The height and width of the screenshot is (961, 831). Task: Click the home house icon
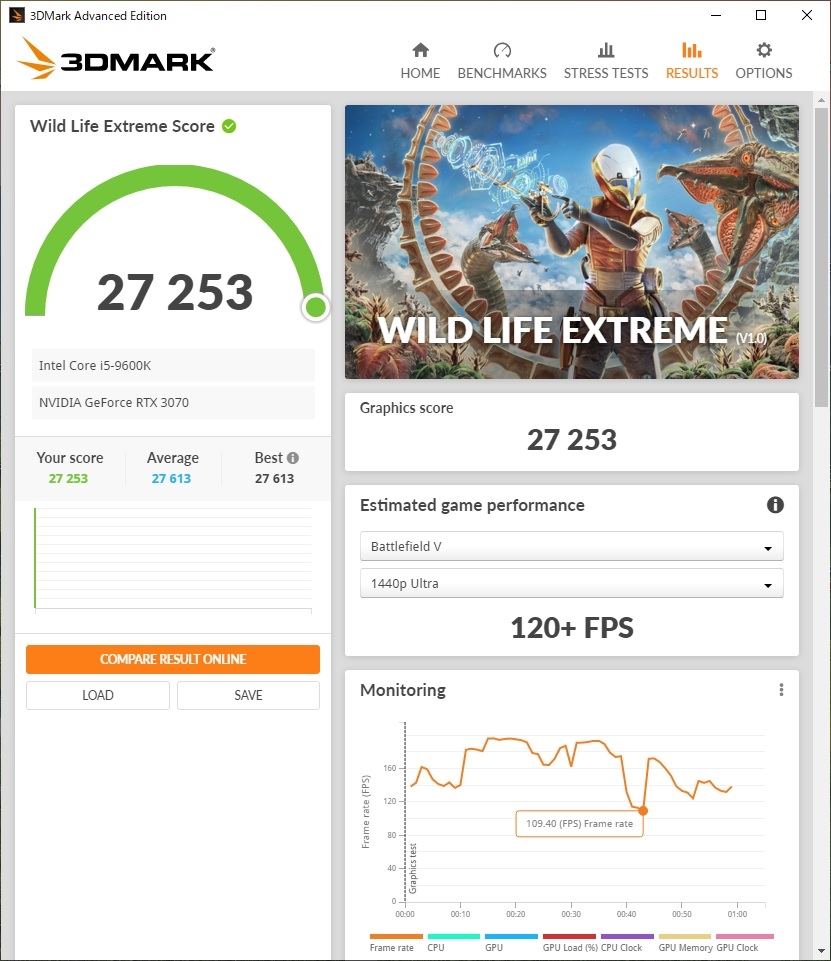pyautogui.click(x=420, y=50)
